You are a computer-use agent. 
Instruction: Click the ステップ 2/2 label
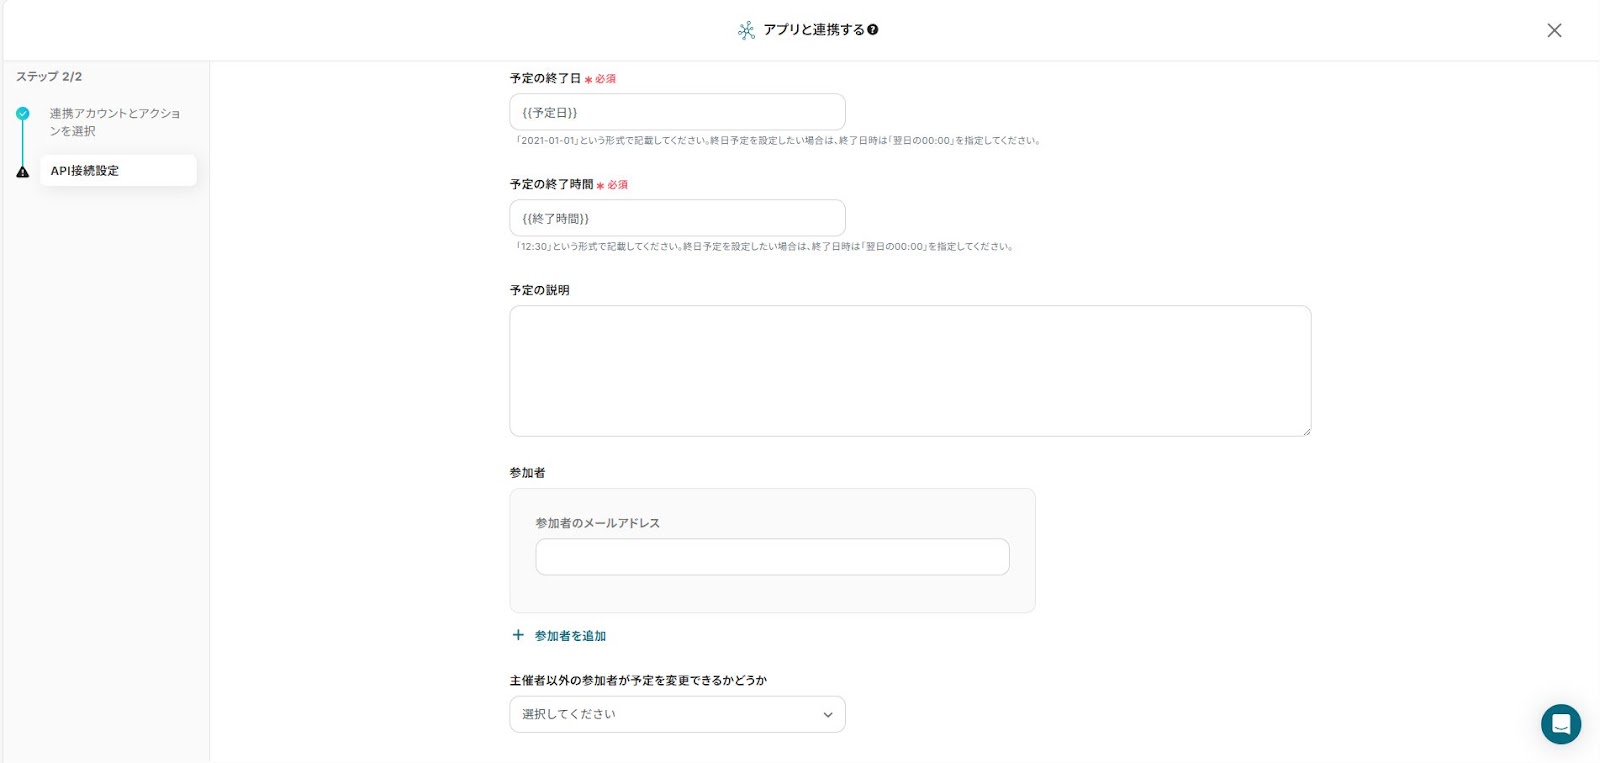pyautogui.click(x=49, y=77)
